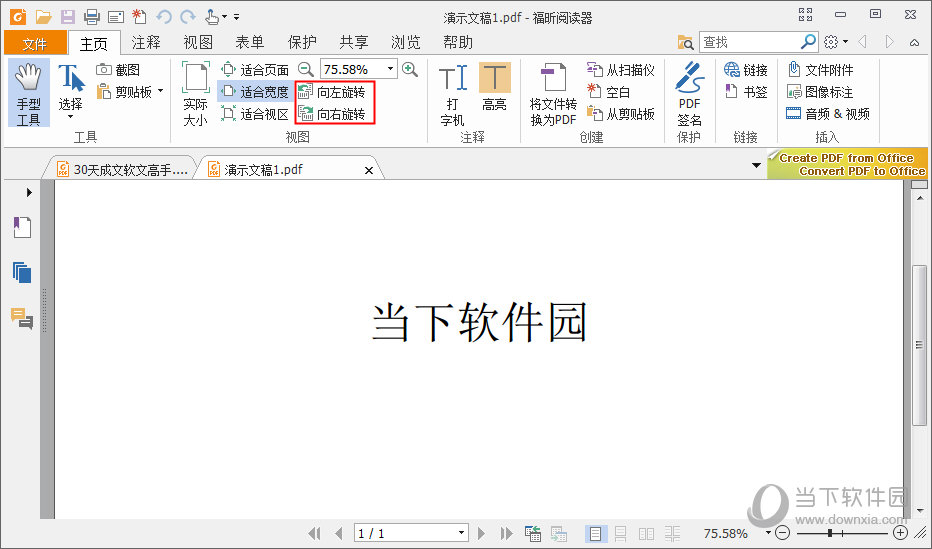Go to the previous page

coord(338,533)
